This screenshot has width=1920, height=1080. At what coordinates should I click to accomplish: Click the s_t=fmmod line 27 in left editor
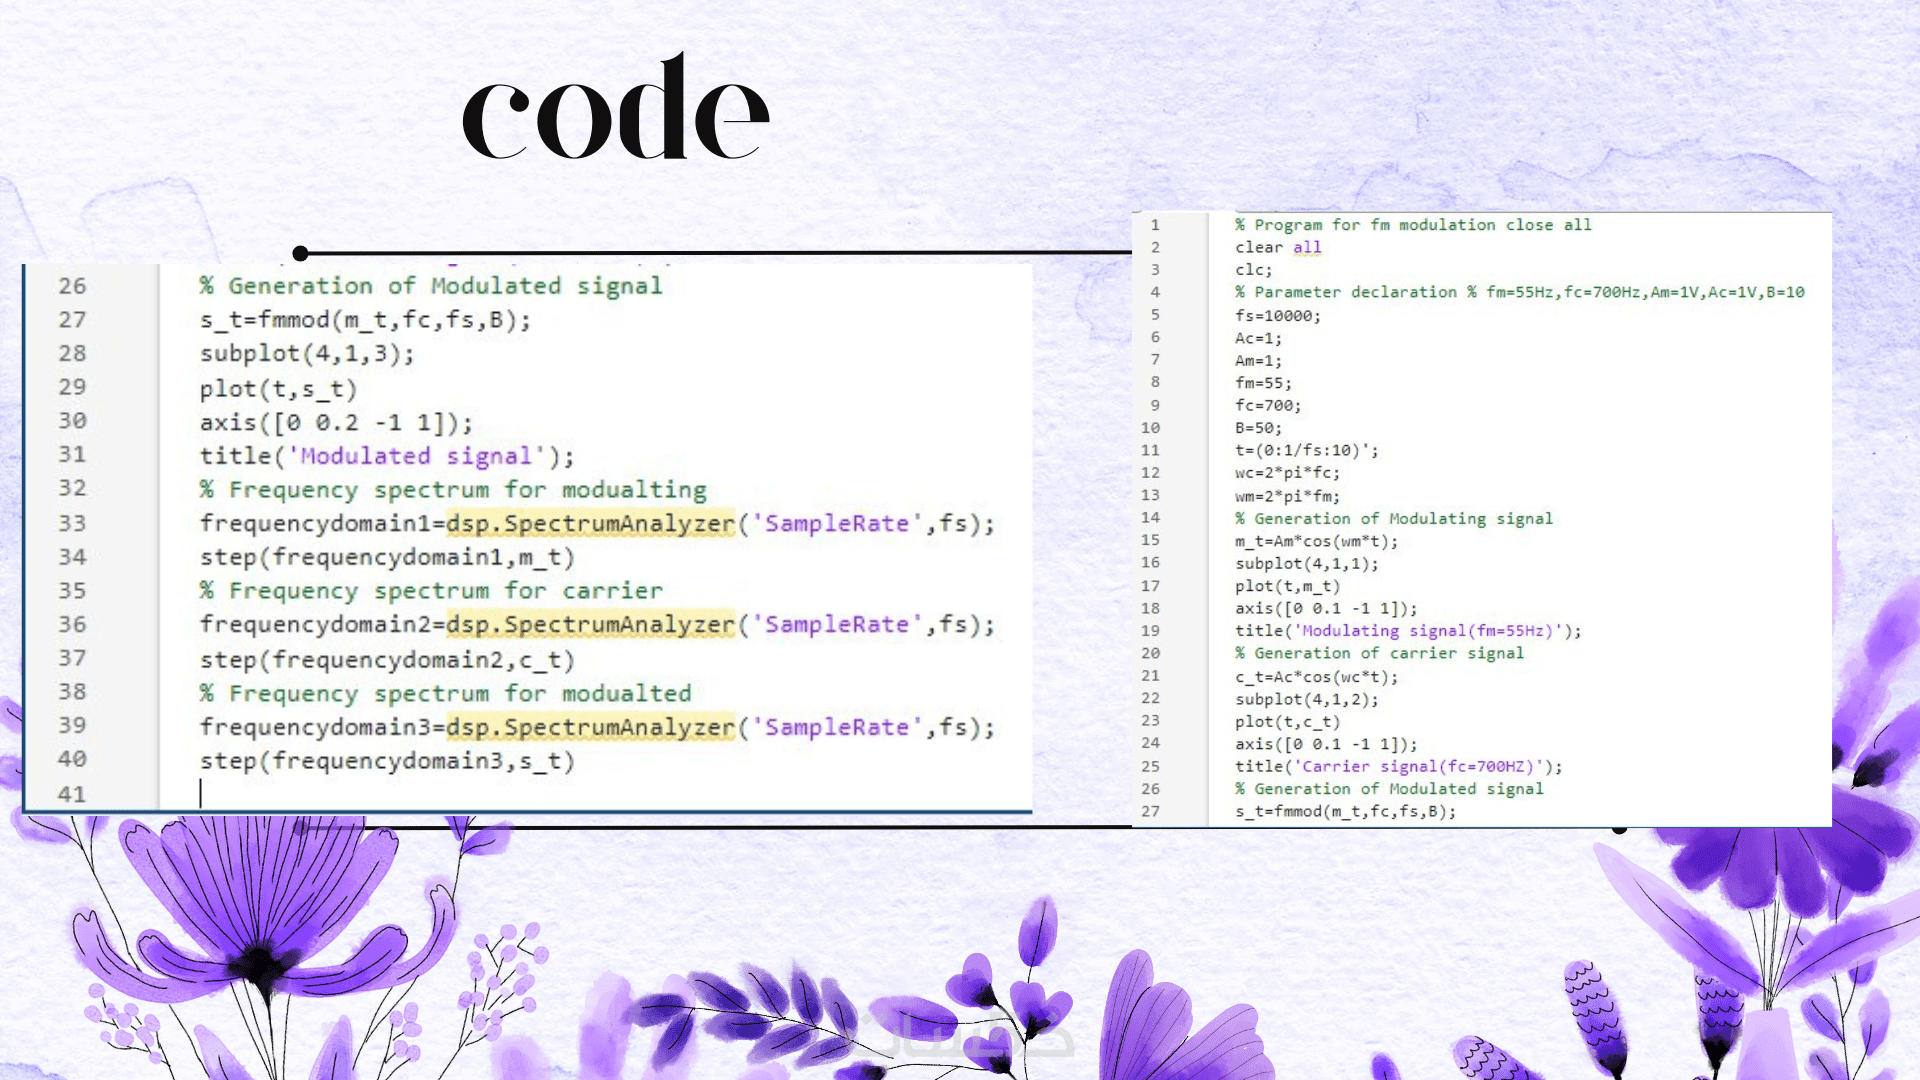(365, 320)
